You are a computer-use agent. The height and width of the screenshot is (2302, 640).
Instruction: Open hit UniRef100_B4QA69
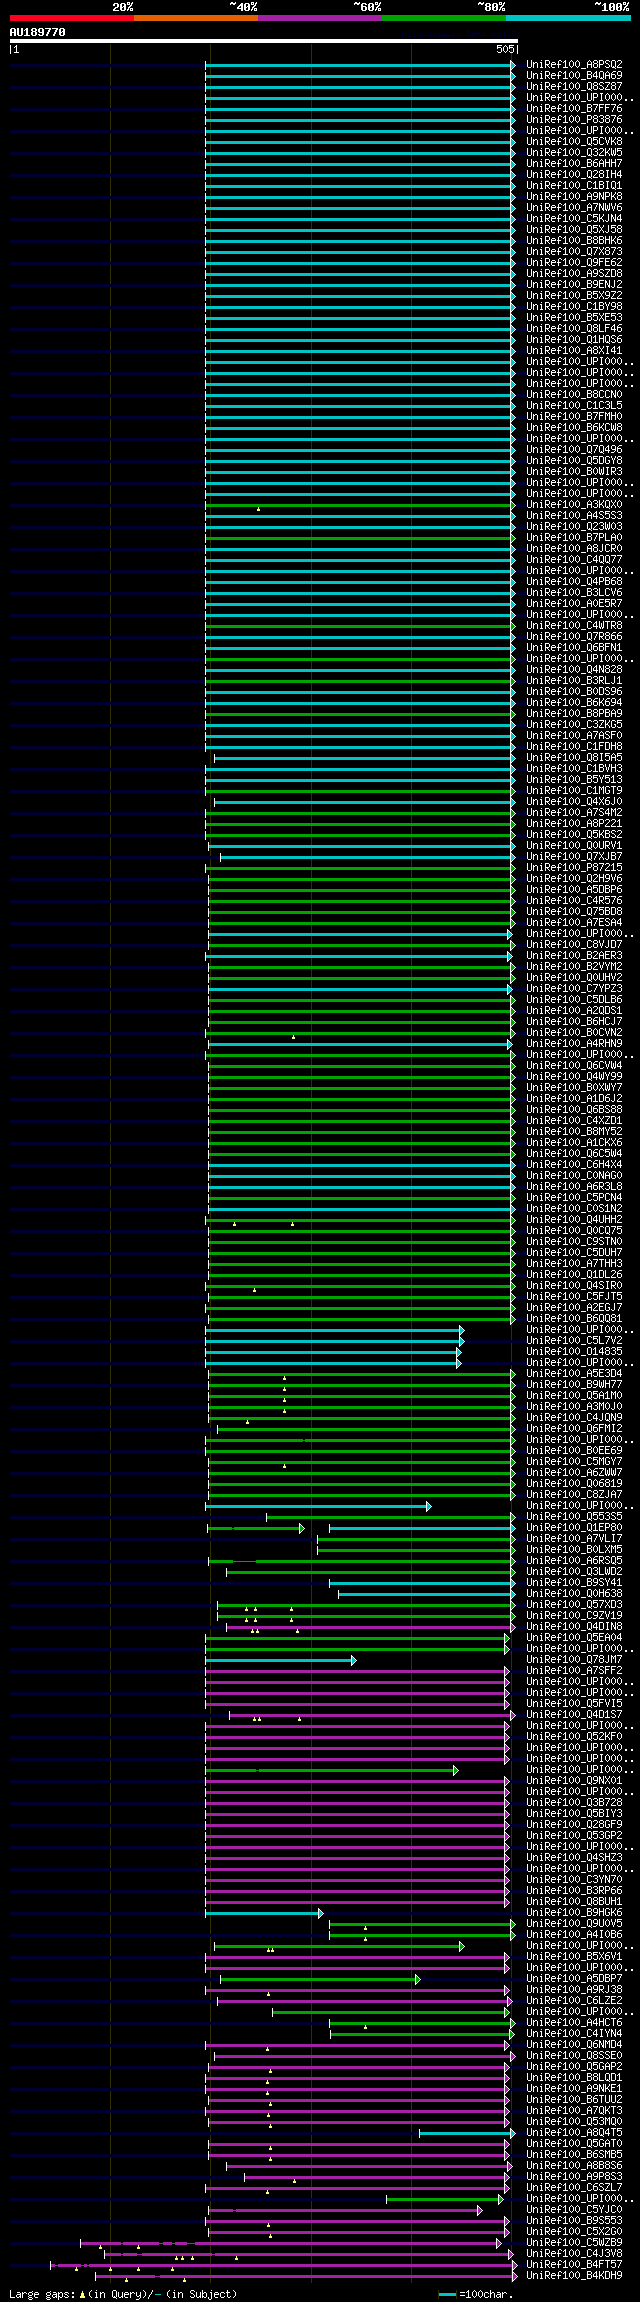click(x=574, y=76)
